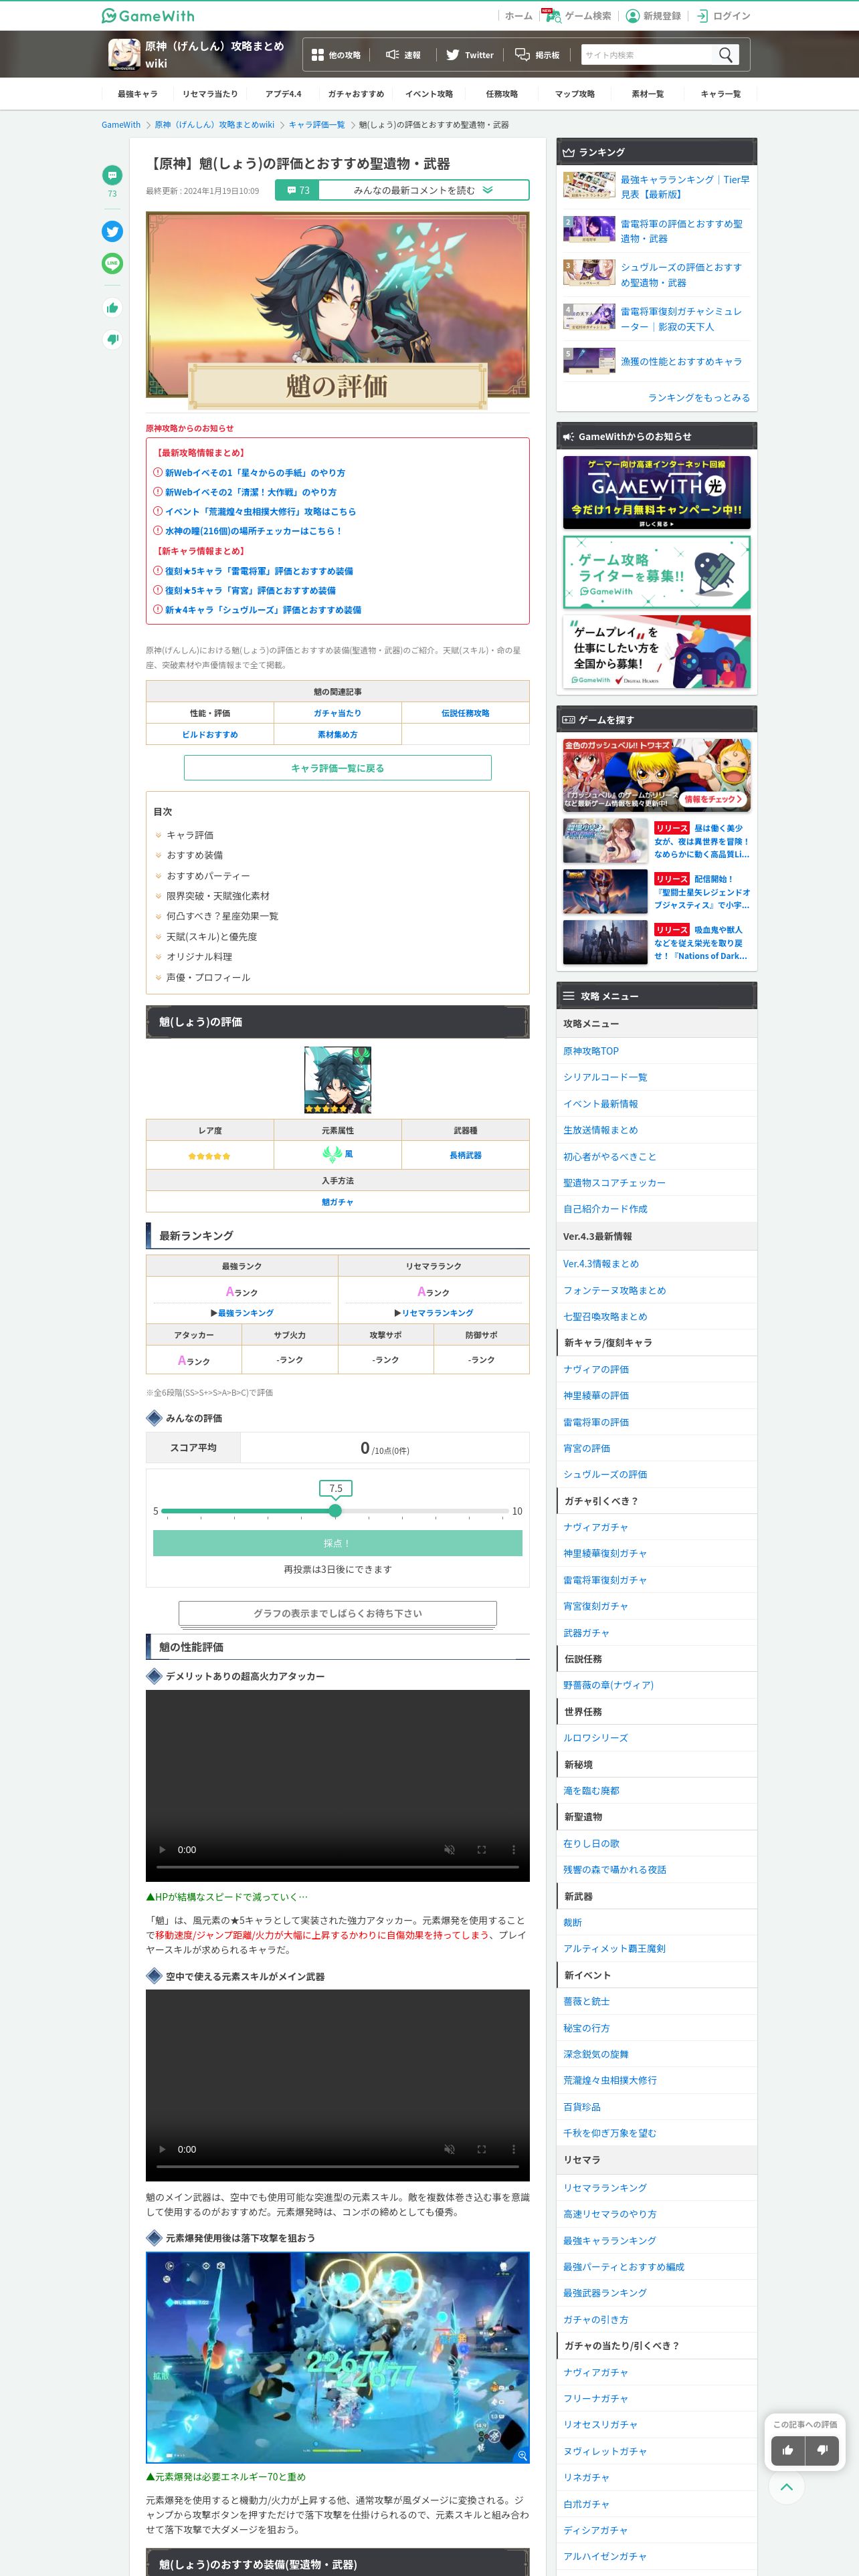Open キャラ一覧 nav tab
The width and height of the screenshot is (859, 2576).
point(720,94)
